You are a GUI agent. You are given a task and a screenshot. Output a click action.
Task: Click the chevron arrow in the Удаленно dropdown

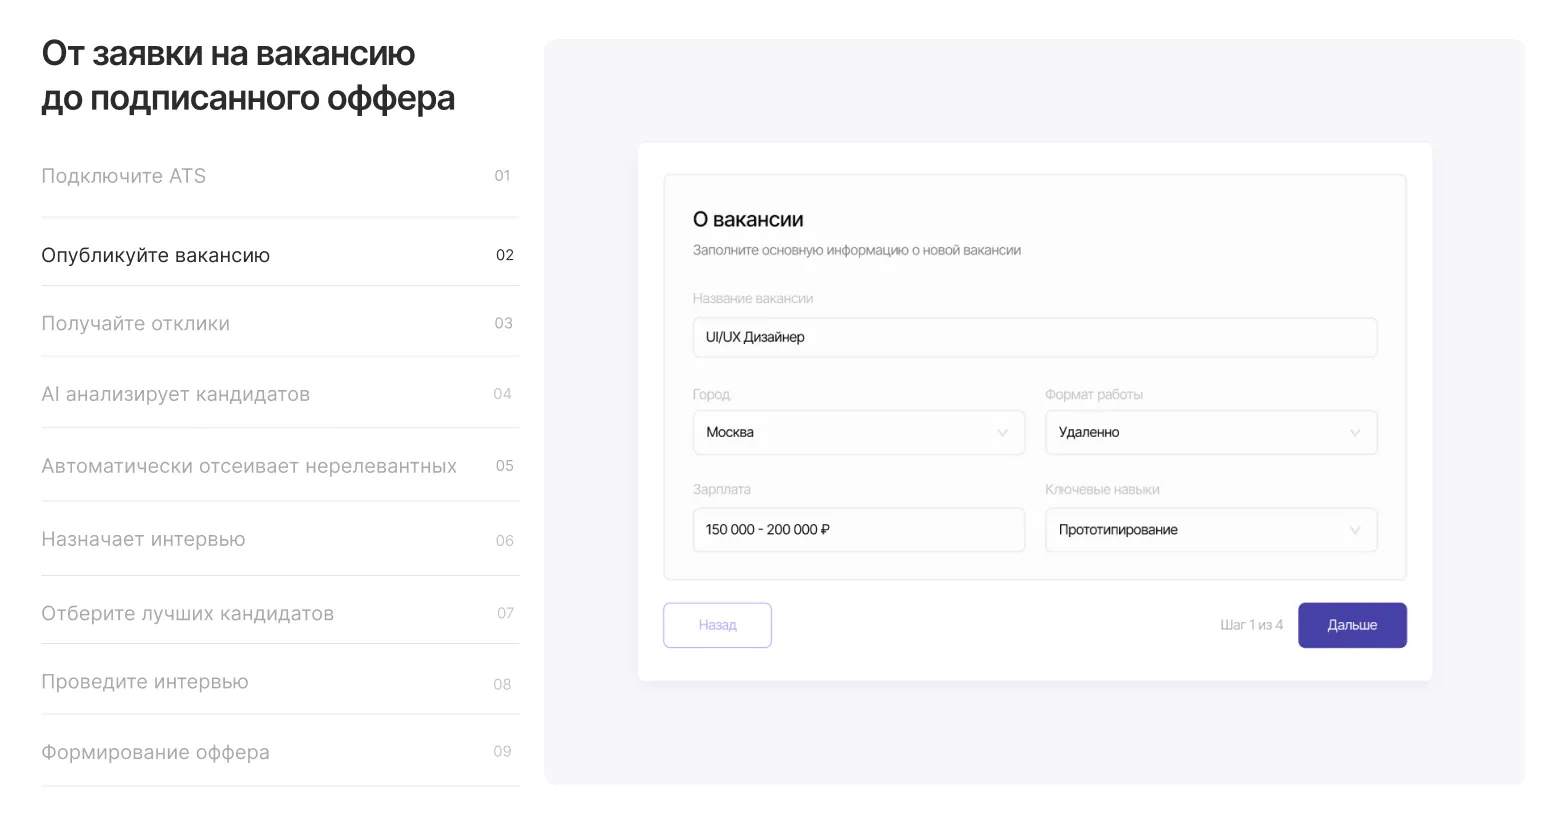point(1355,433)
